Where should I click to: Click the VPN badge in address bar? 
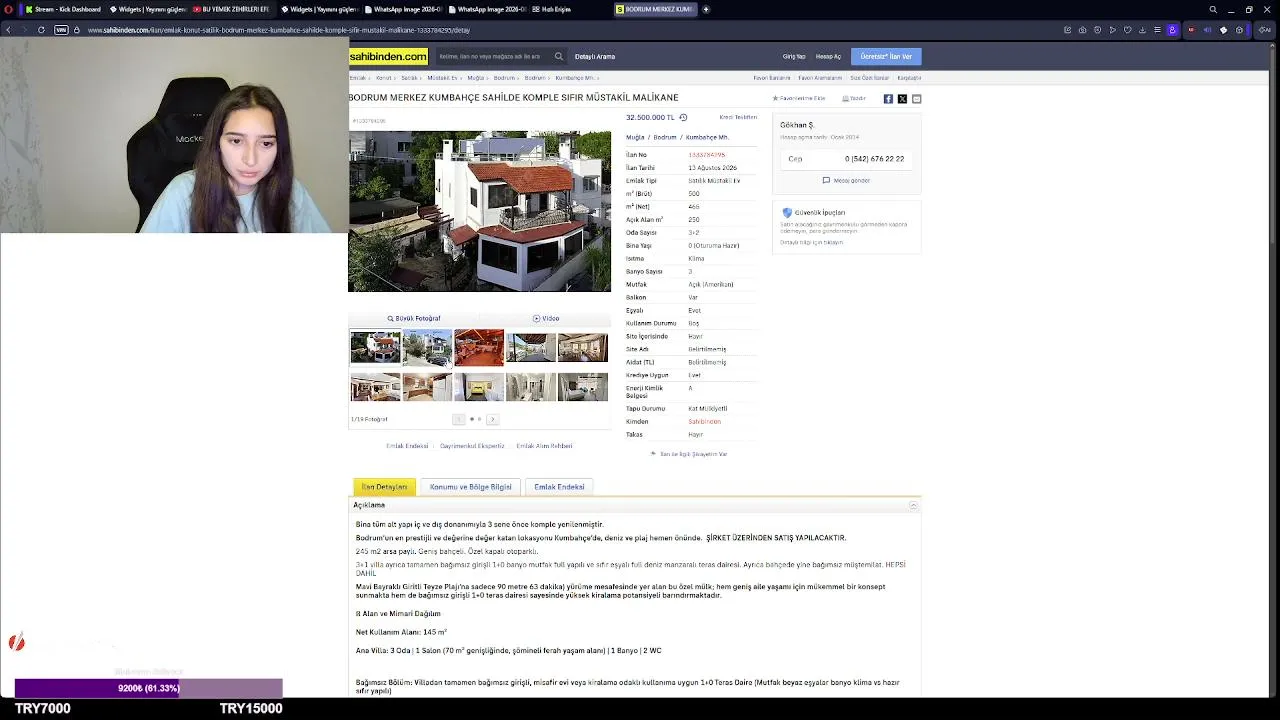pyautogui.click(x=61, y=30)
